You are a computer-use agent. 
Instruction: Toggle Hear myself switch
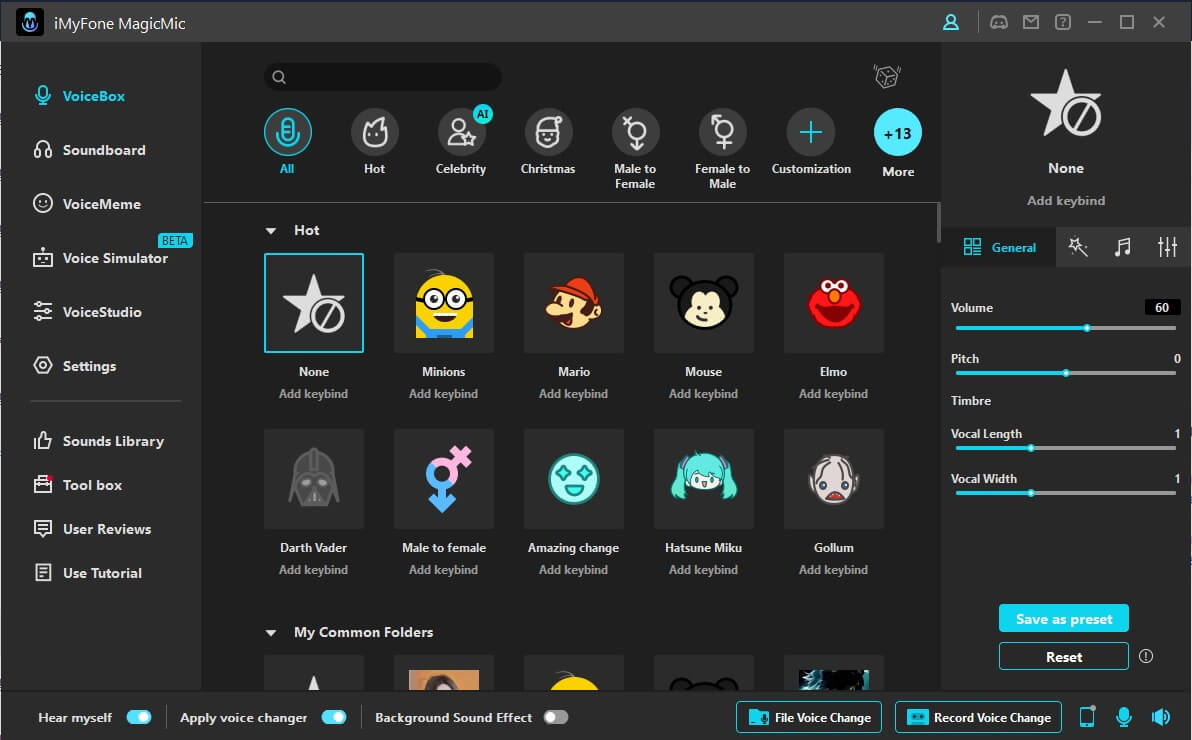click(139, 717)
